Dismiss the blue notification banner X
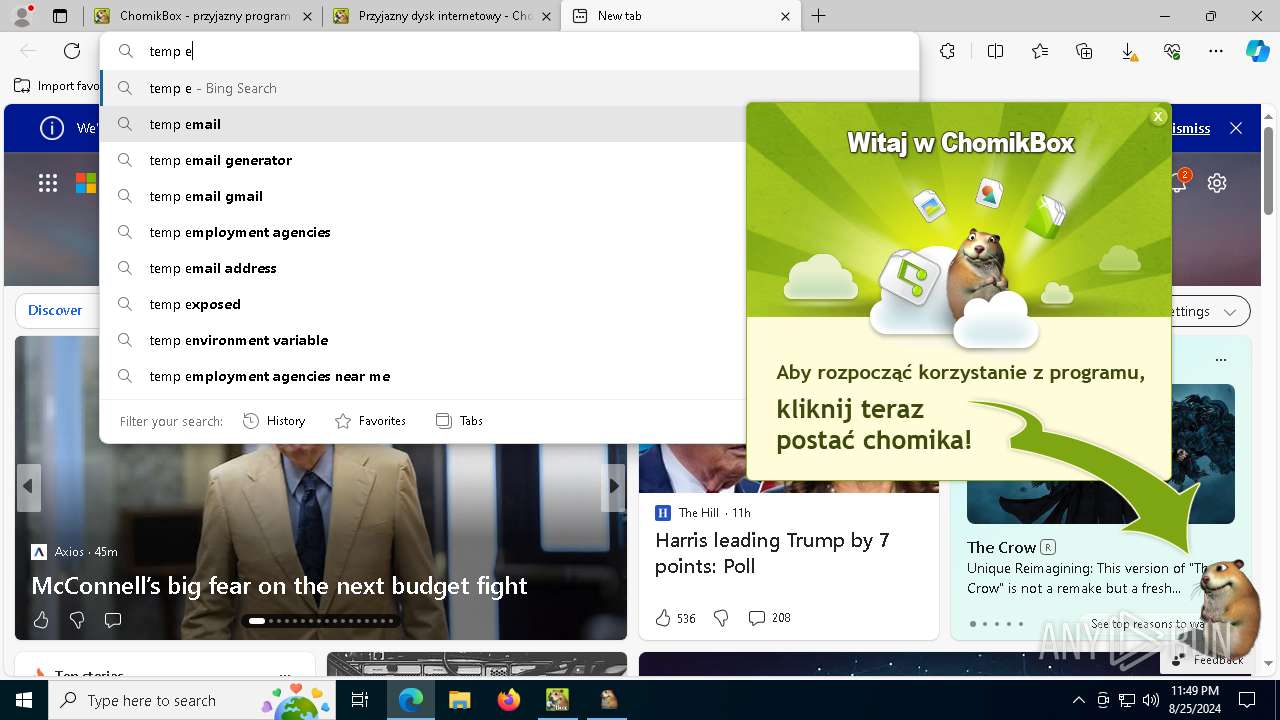 [x=1236, y=128]
